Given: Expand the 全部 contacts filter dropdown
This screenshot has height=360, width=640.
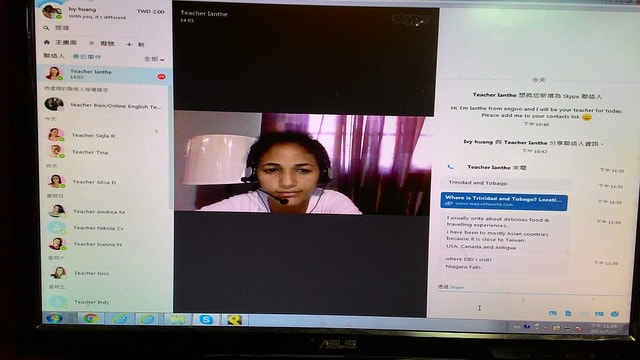Looking at the screenshot, I should coord(154,59).
